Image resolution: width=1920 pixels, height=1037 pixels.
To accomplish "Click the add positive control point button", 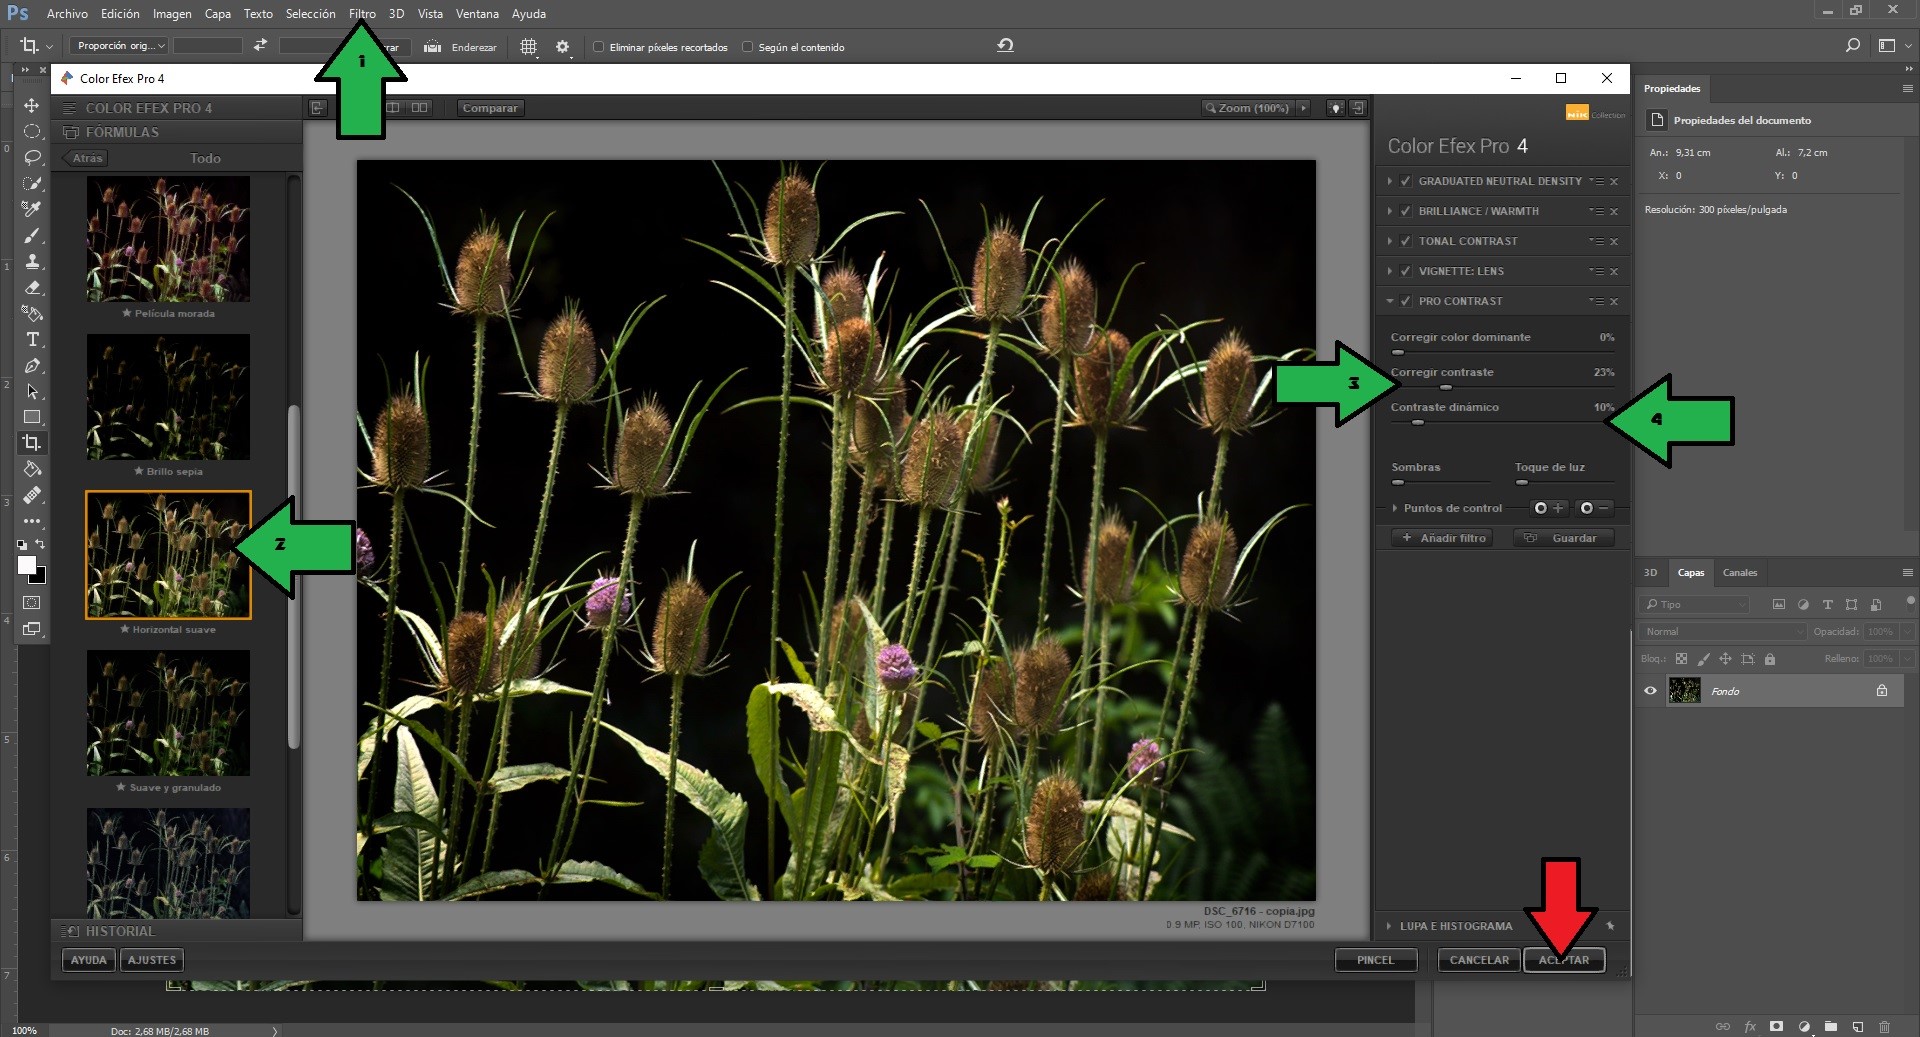I will 1549,508.
